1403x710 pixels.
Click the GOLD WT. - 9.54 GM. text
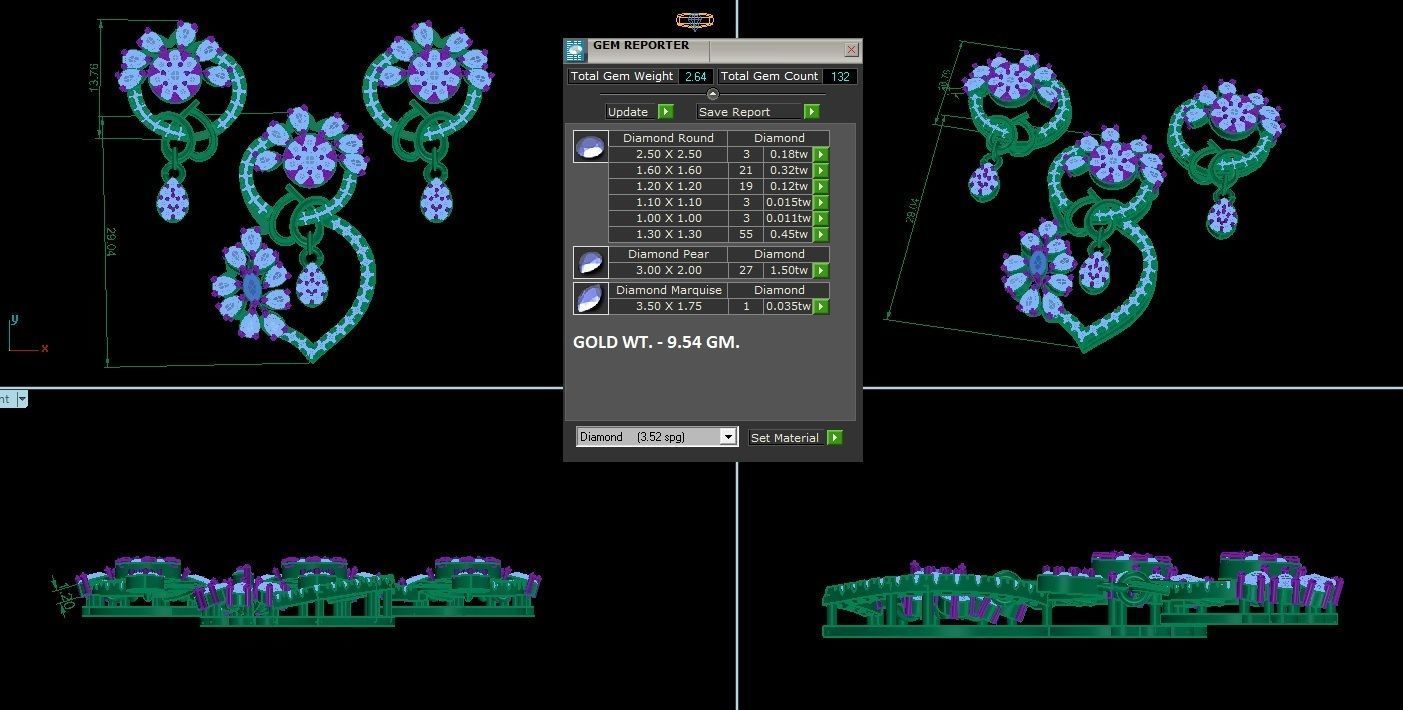point(656,342)
